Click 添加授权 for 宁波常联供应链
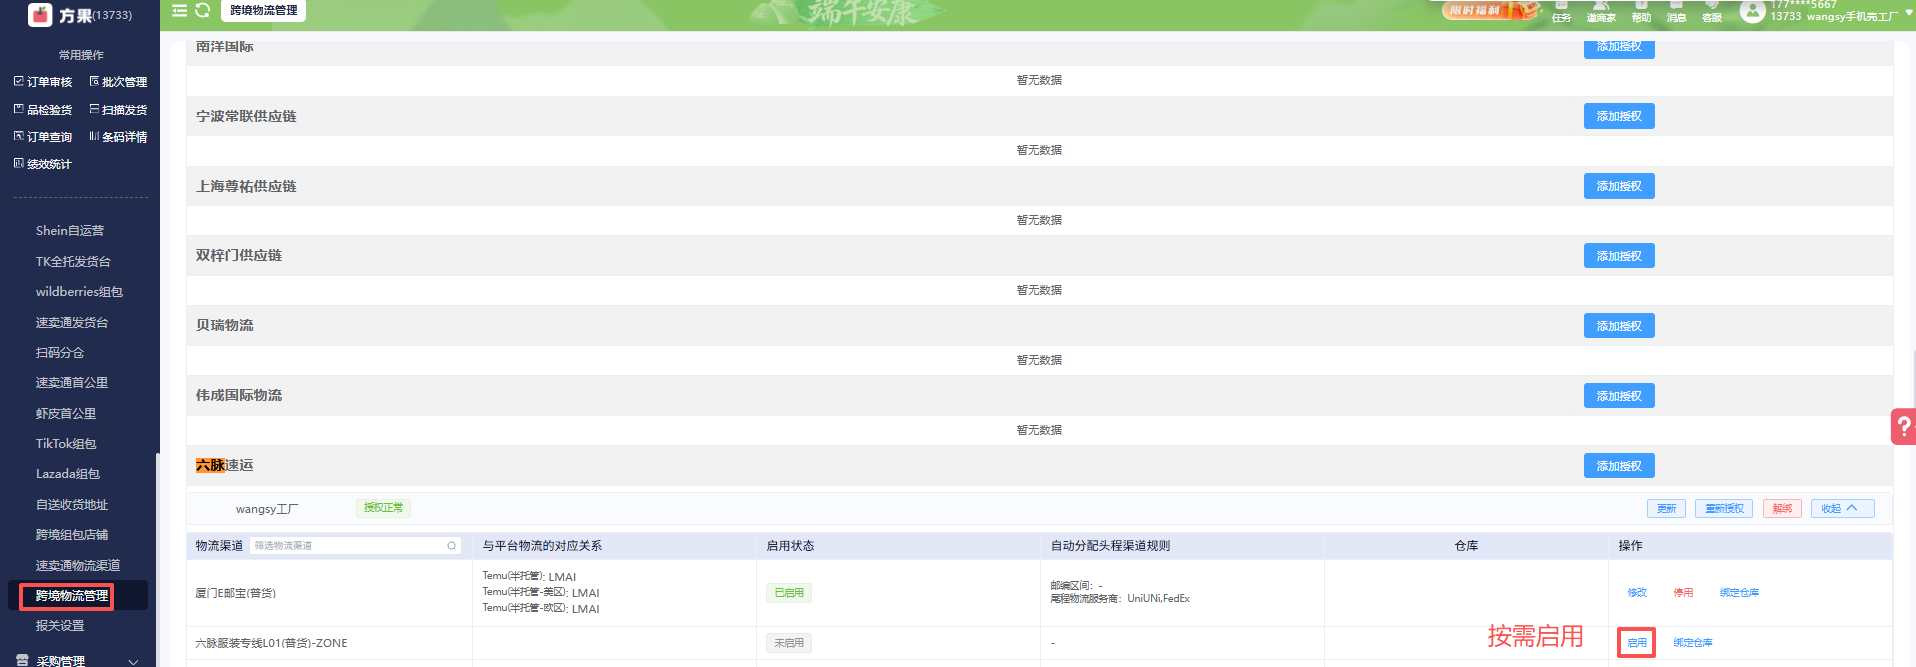The height and width of the screenshot is (667, 1916). [x=1619, y=116]
